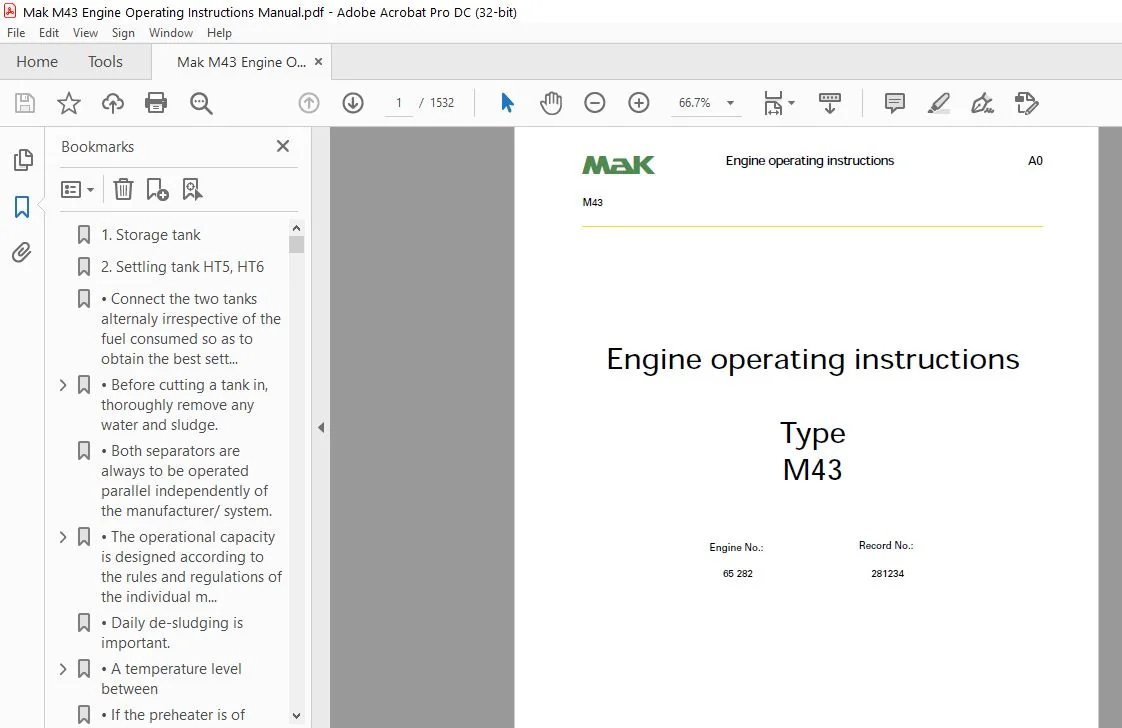
Task: Open the Edit menu
Action: [49, 33]
